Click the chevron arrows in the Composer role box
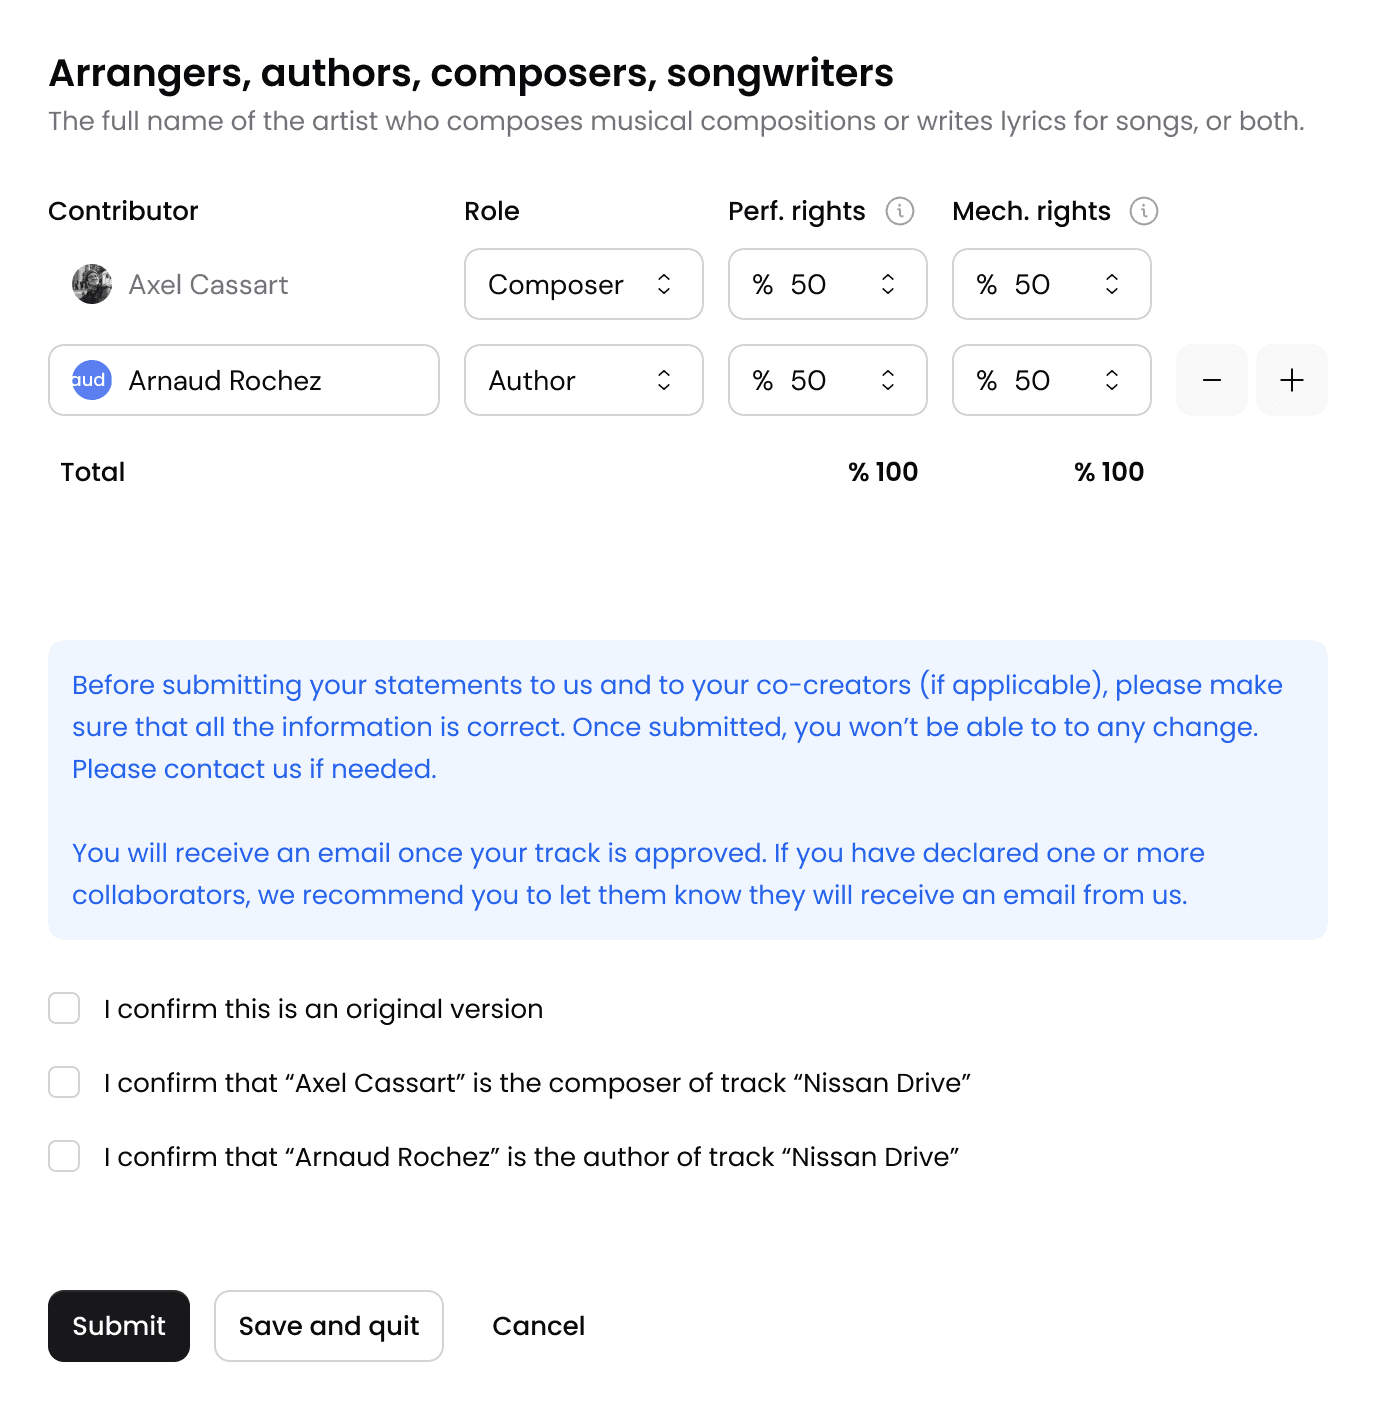Image resolution: width=1376 pixels, height=1410 pixels. (x=664, y=284)
